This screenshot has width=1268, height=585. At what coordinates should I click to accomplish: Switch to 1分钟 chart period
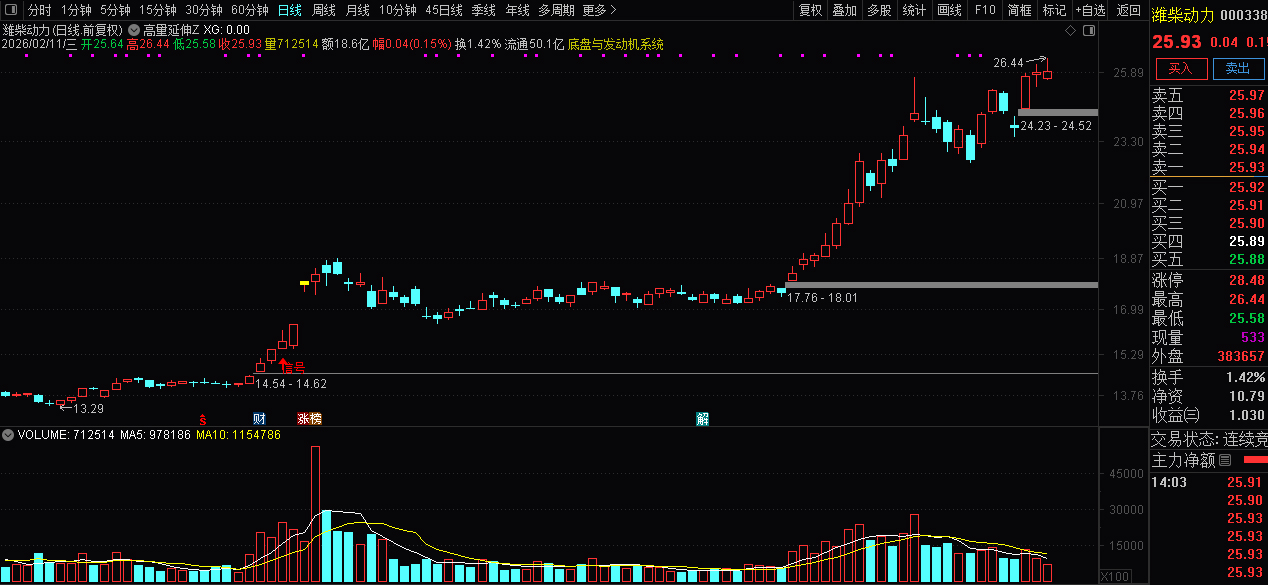click(x=76, y=10)
